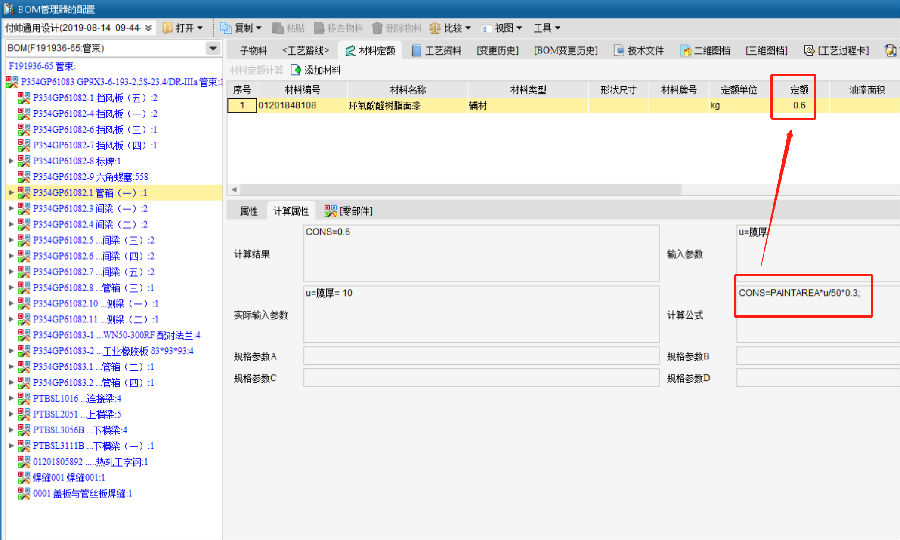Open the 付帅通用设计 version dropdown
Screen dimensions: 900x540
pyautogui.click(x=149, y=28)
